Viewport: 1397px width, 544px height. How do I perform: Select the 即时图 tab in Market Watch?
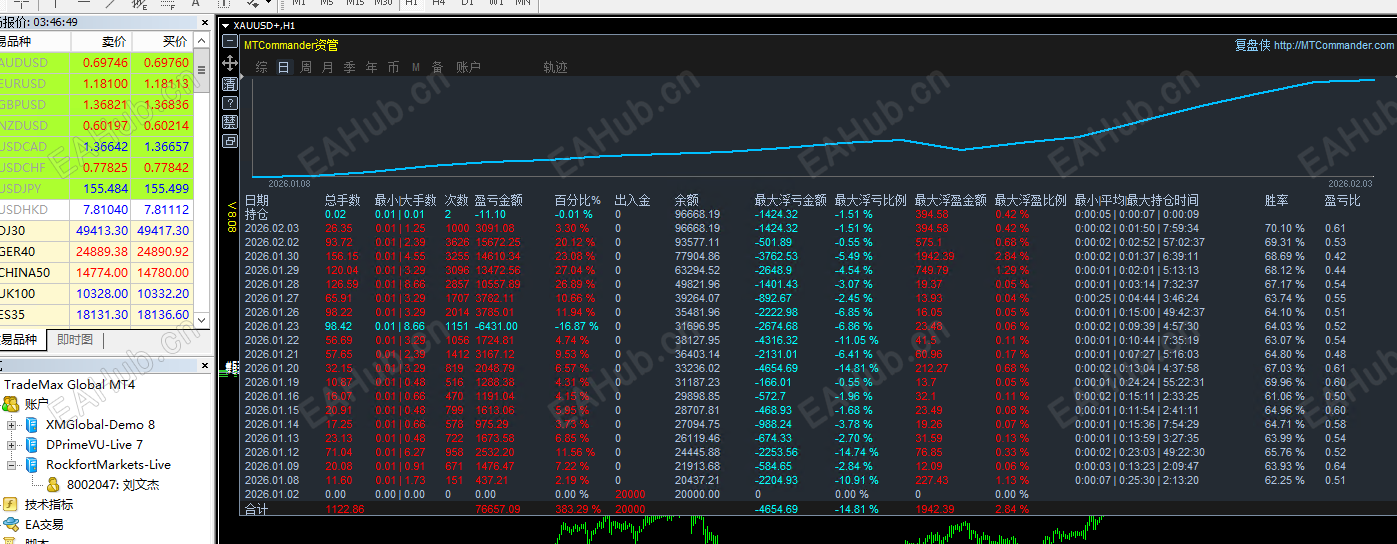tap(75, 340)
